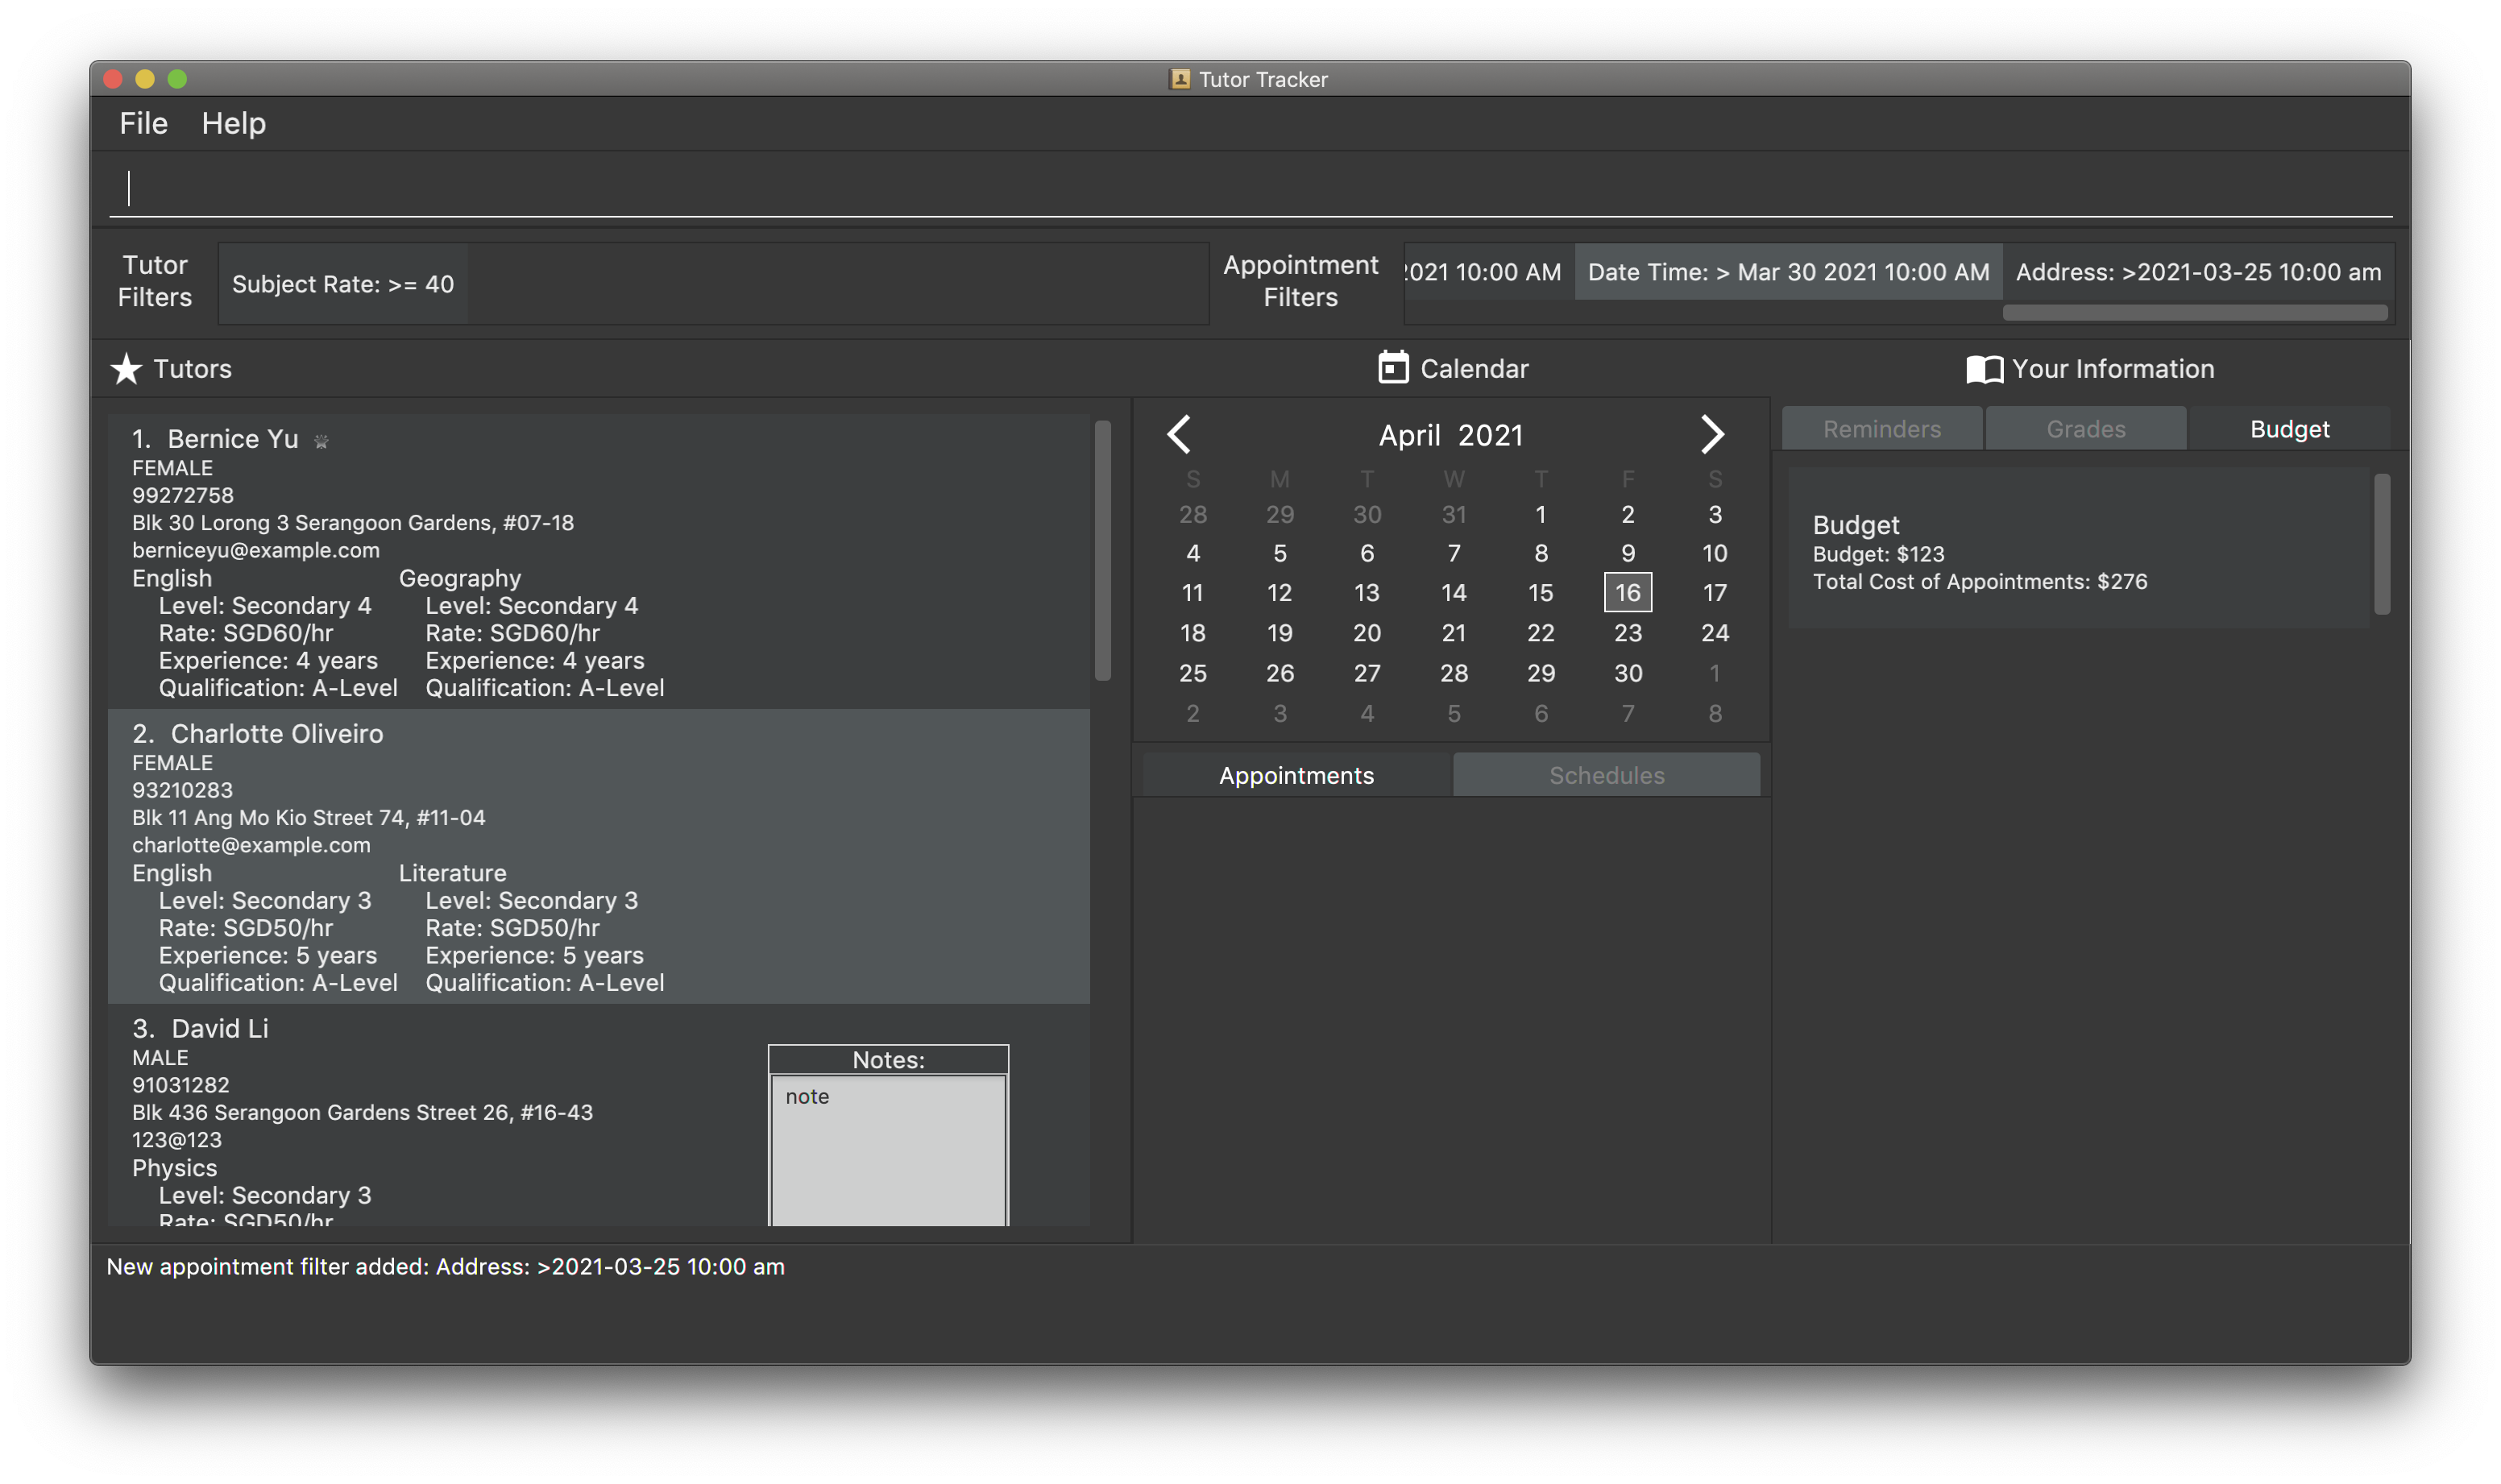This screenshot has height=1484, width=2501.
Task: Select the Budget tab
Action: coord(2289,429)
